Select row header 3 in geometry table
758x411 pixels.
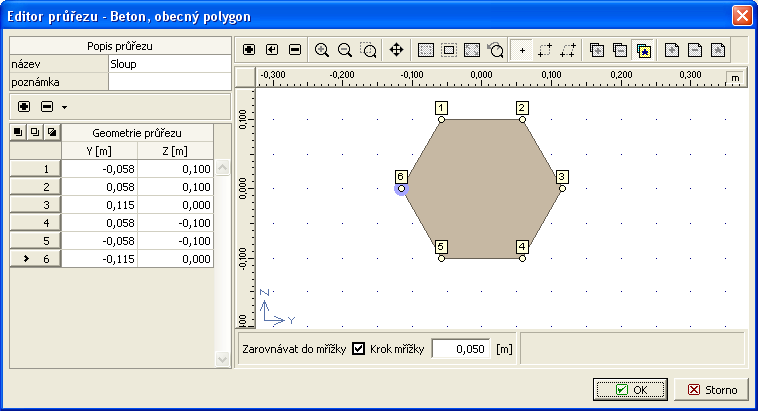35,205
